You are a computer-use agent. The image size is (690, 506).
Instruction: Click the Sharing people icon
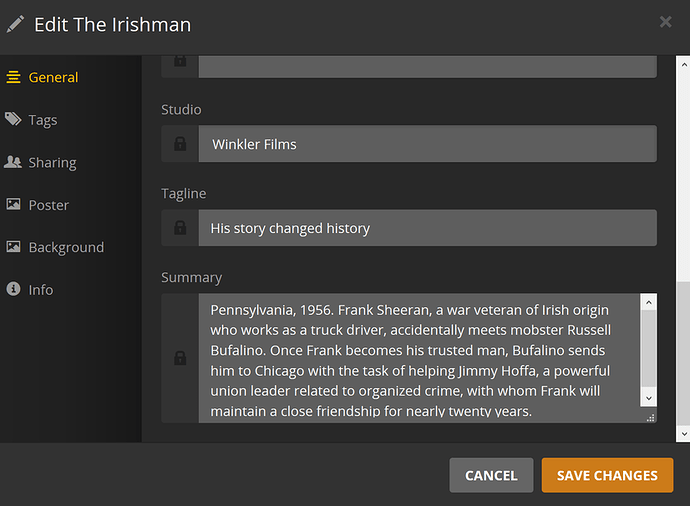13,162
